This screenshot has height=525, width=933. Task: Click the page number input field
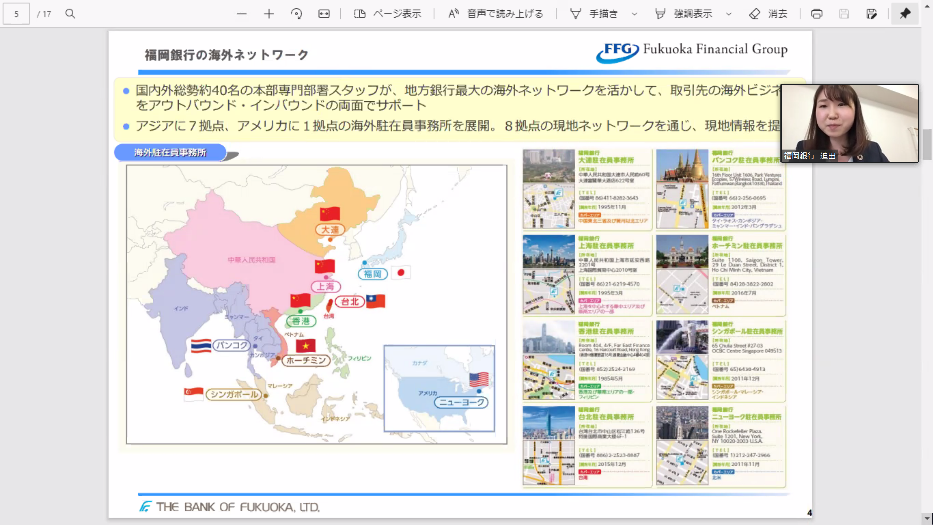tap(16, 13)
